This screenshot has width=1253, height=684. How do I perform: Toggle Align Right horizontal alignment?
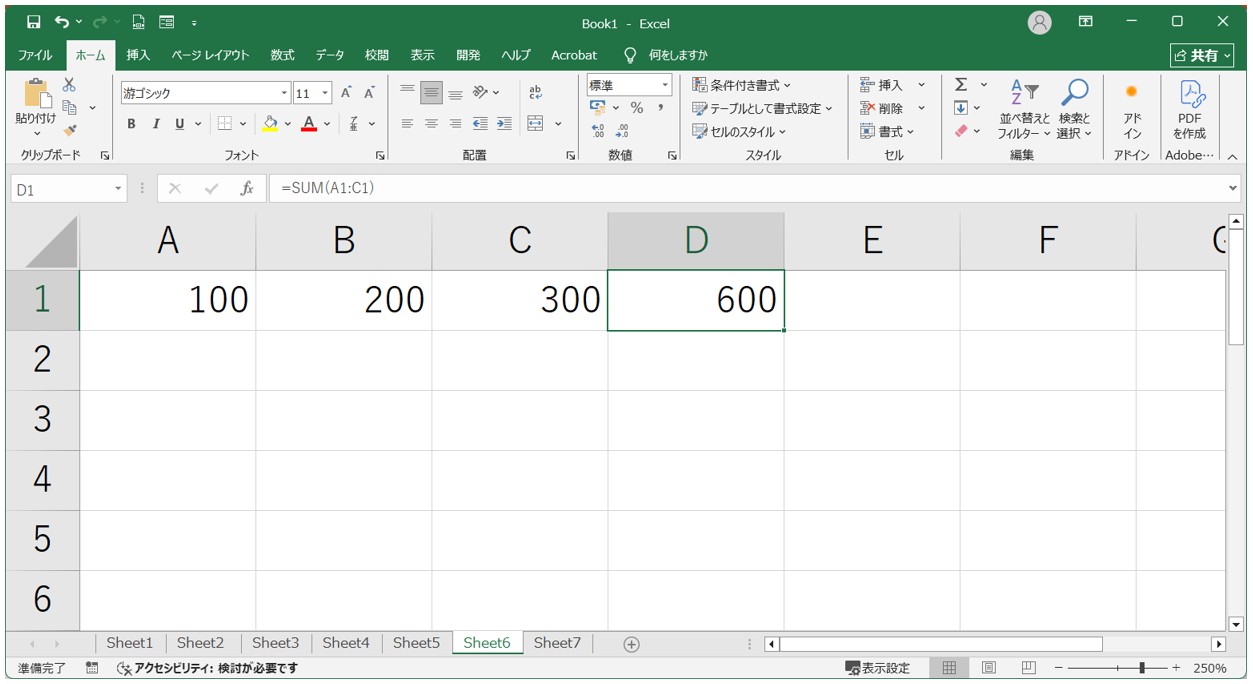point(455,124)
